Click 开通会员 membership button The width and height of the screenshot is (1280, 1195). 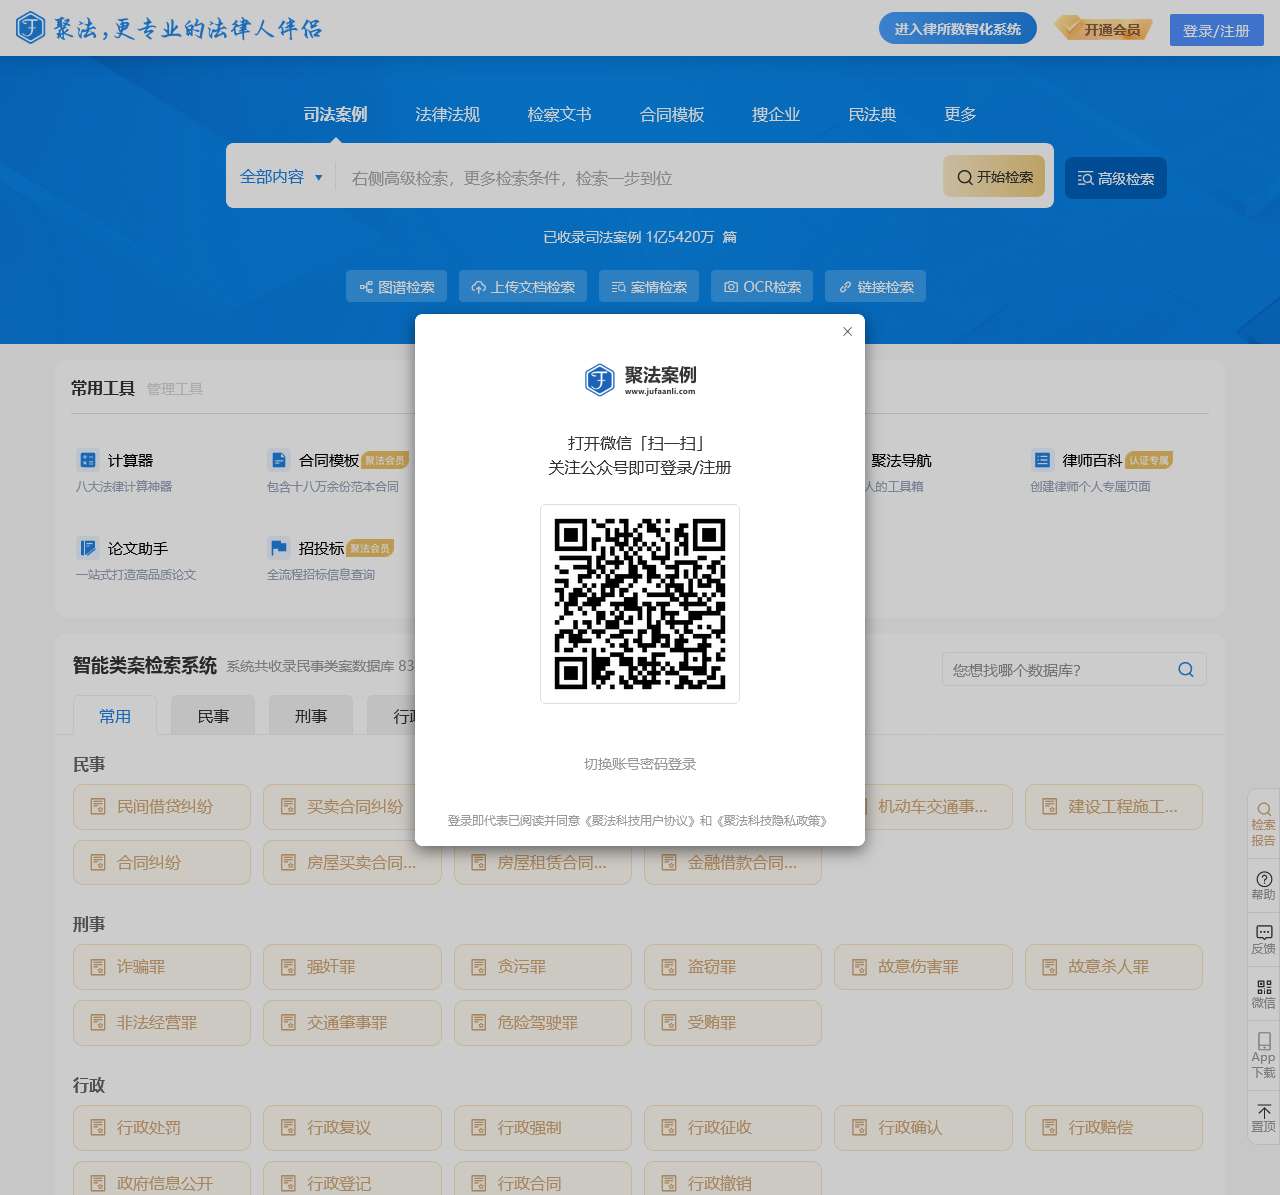(x=1104, y=29)
